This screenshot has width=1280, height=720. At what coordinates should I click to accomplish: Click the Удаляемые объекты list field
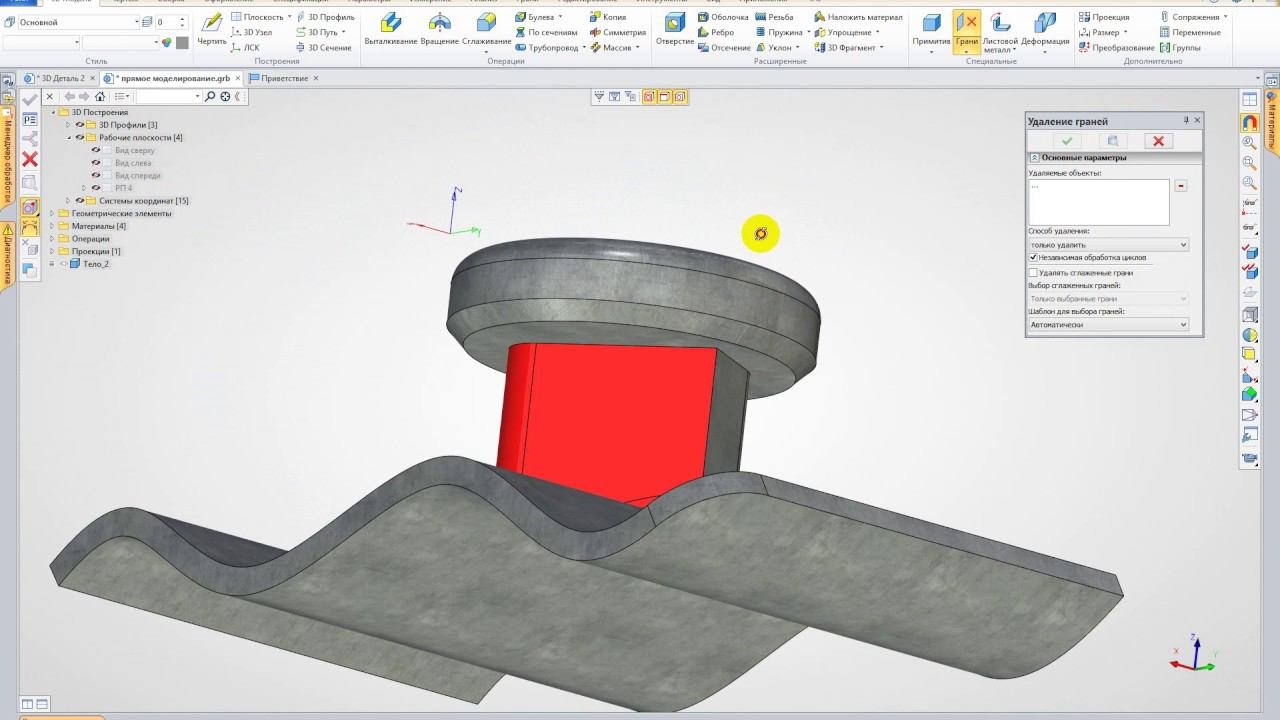(1098, 202)
